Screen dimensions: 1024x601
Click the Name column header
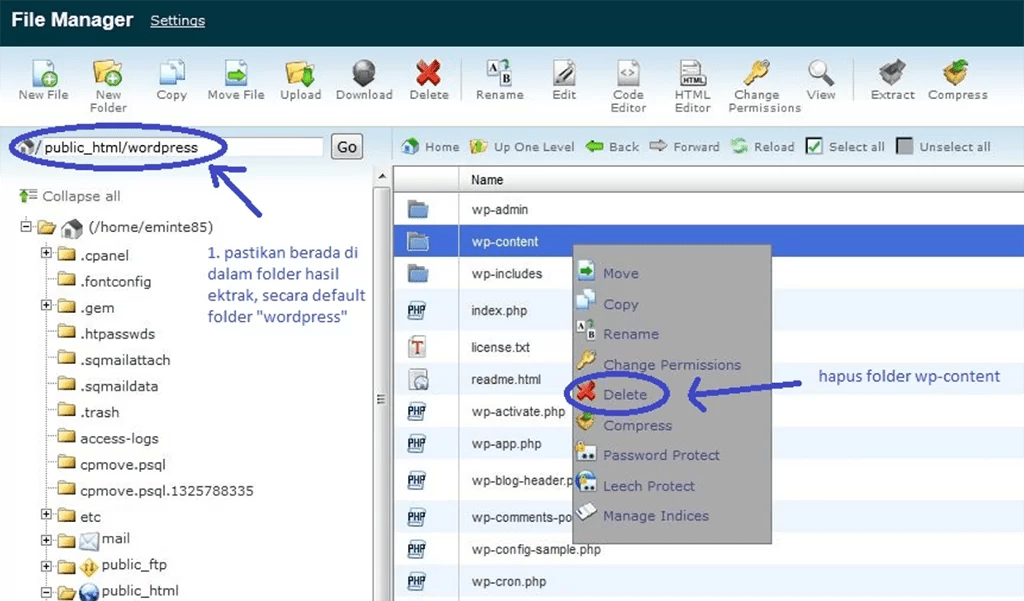coord(487,180)
